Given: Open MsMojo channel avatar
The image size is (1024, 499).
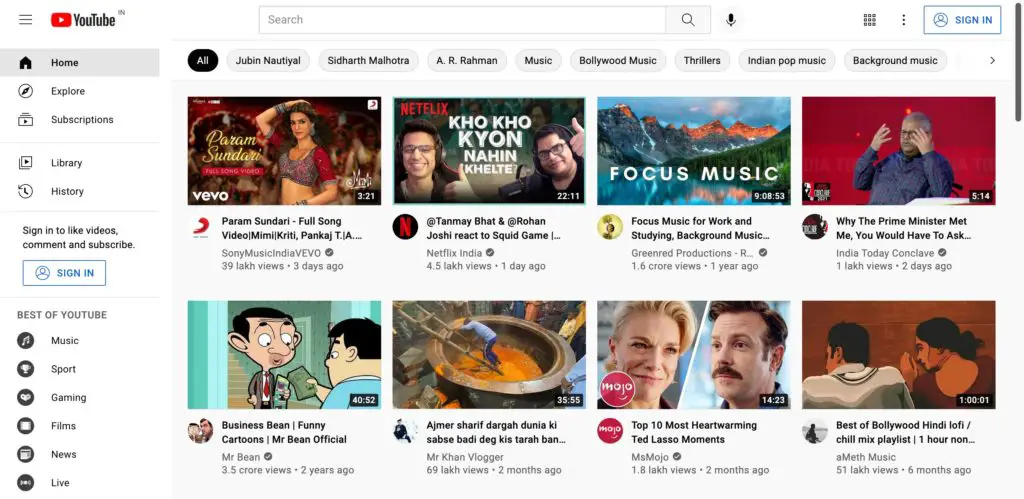Looking at the screenshot, I should coord(610,430).
